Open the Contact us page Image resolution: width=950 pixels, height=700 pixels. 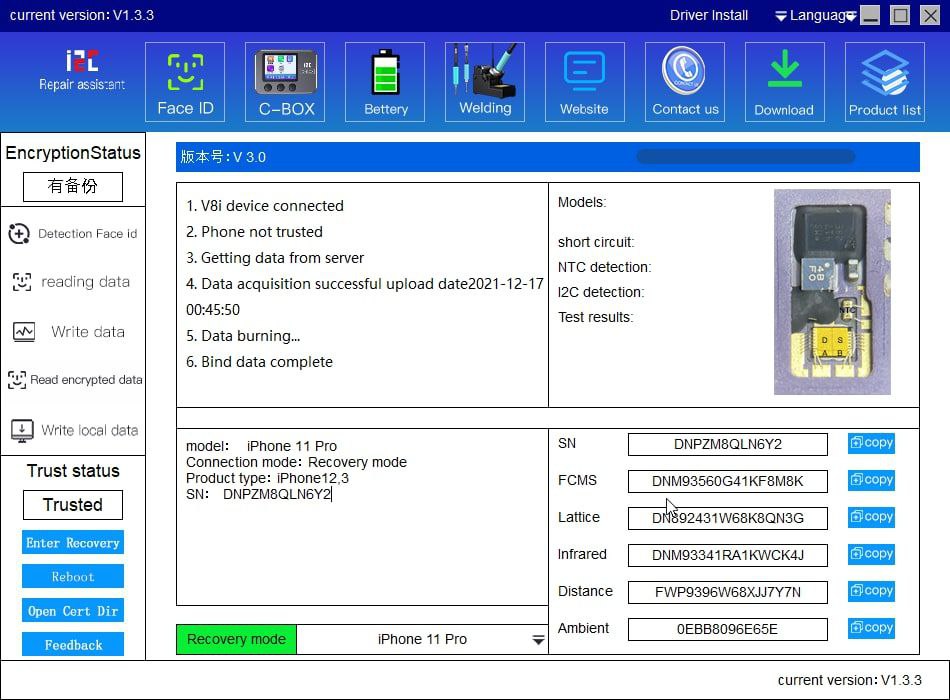click(685, 82)
